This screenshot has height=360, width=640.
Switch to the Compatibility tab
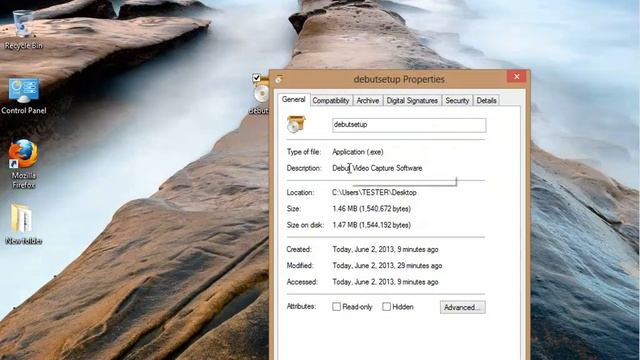coord(331,100)
